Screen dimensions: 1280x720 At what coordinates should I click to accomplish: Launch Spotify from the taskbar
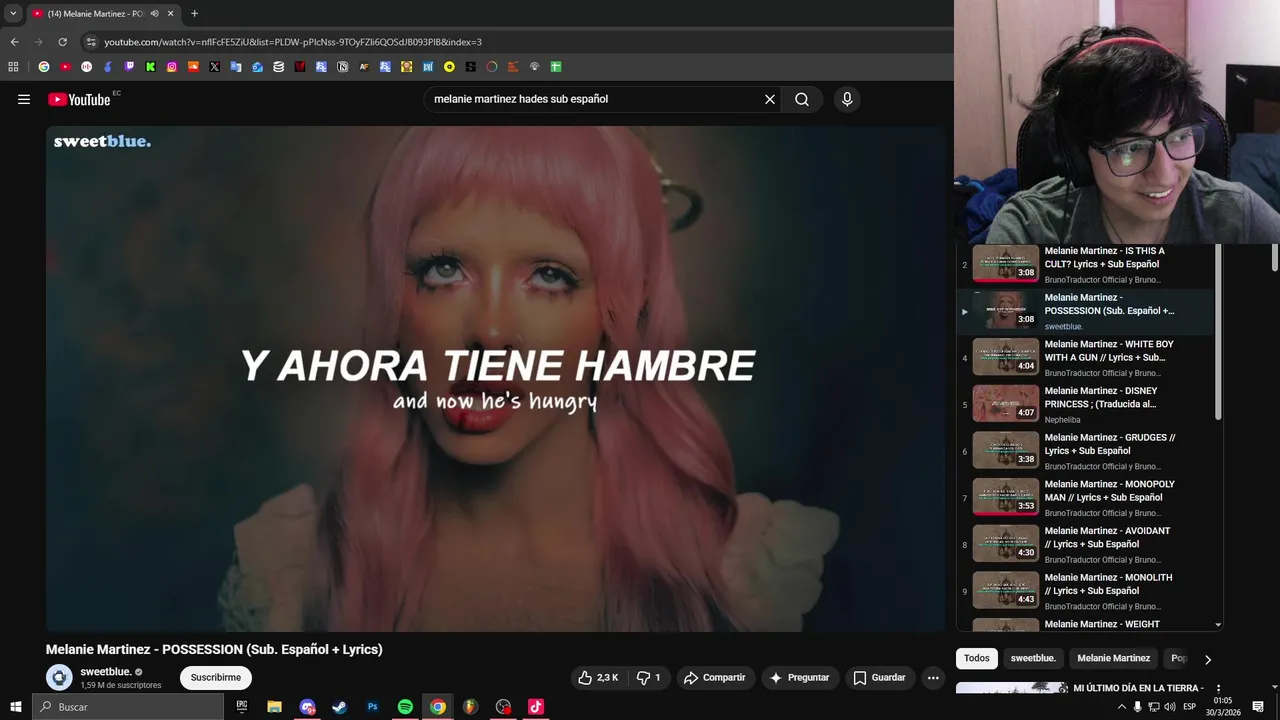[x=405, y=707]
